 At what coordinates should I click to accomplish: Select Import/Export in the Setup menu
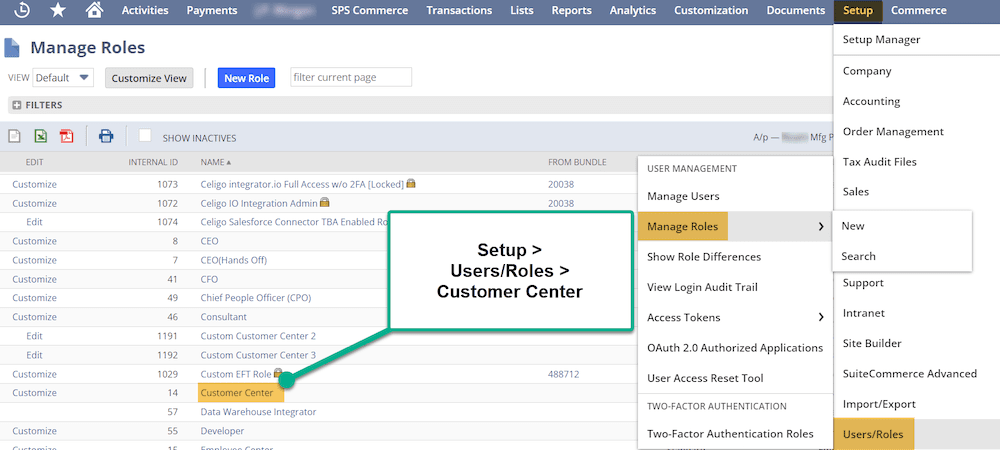879,404
